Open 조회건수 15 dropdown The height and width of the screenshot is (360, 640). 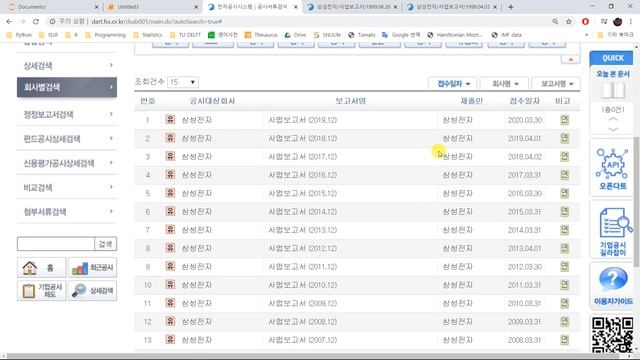pyautogui.click(x=182, y=82)
